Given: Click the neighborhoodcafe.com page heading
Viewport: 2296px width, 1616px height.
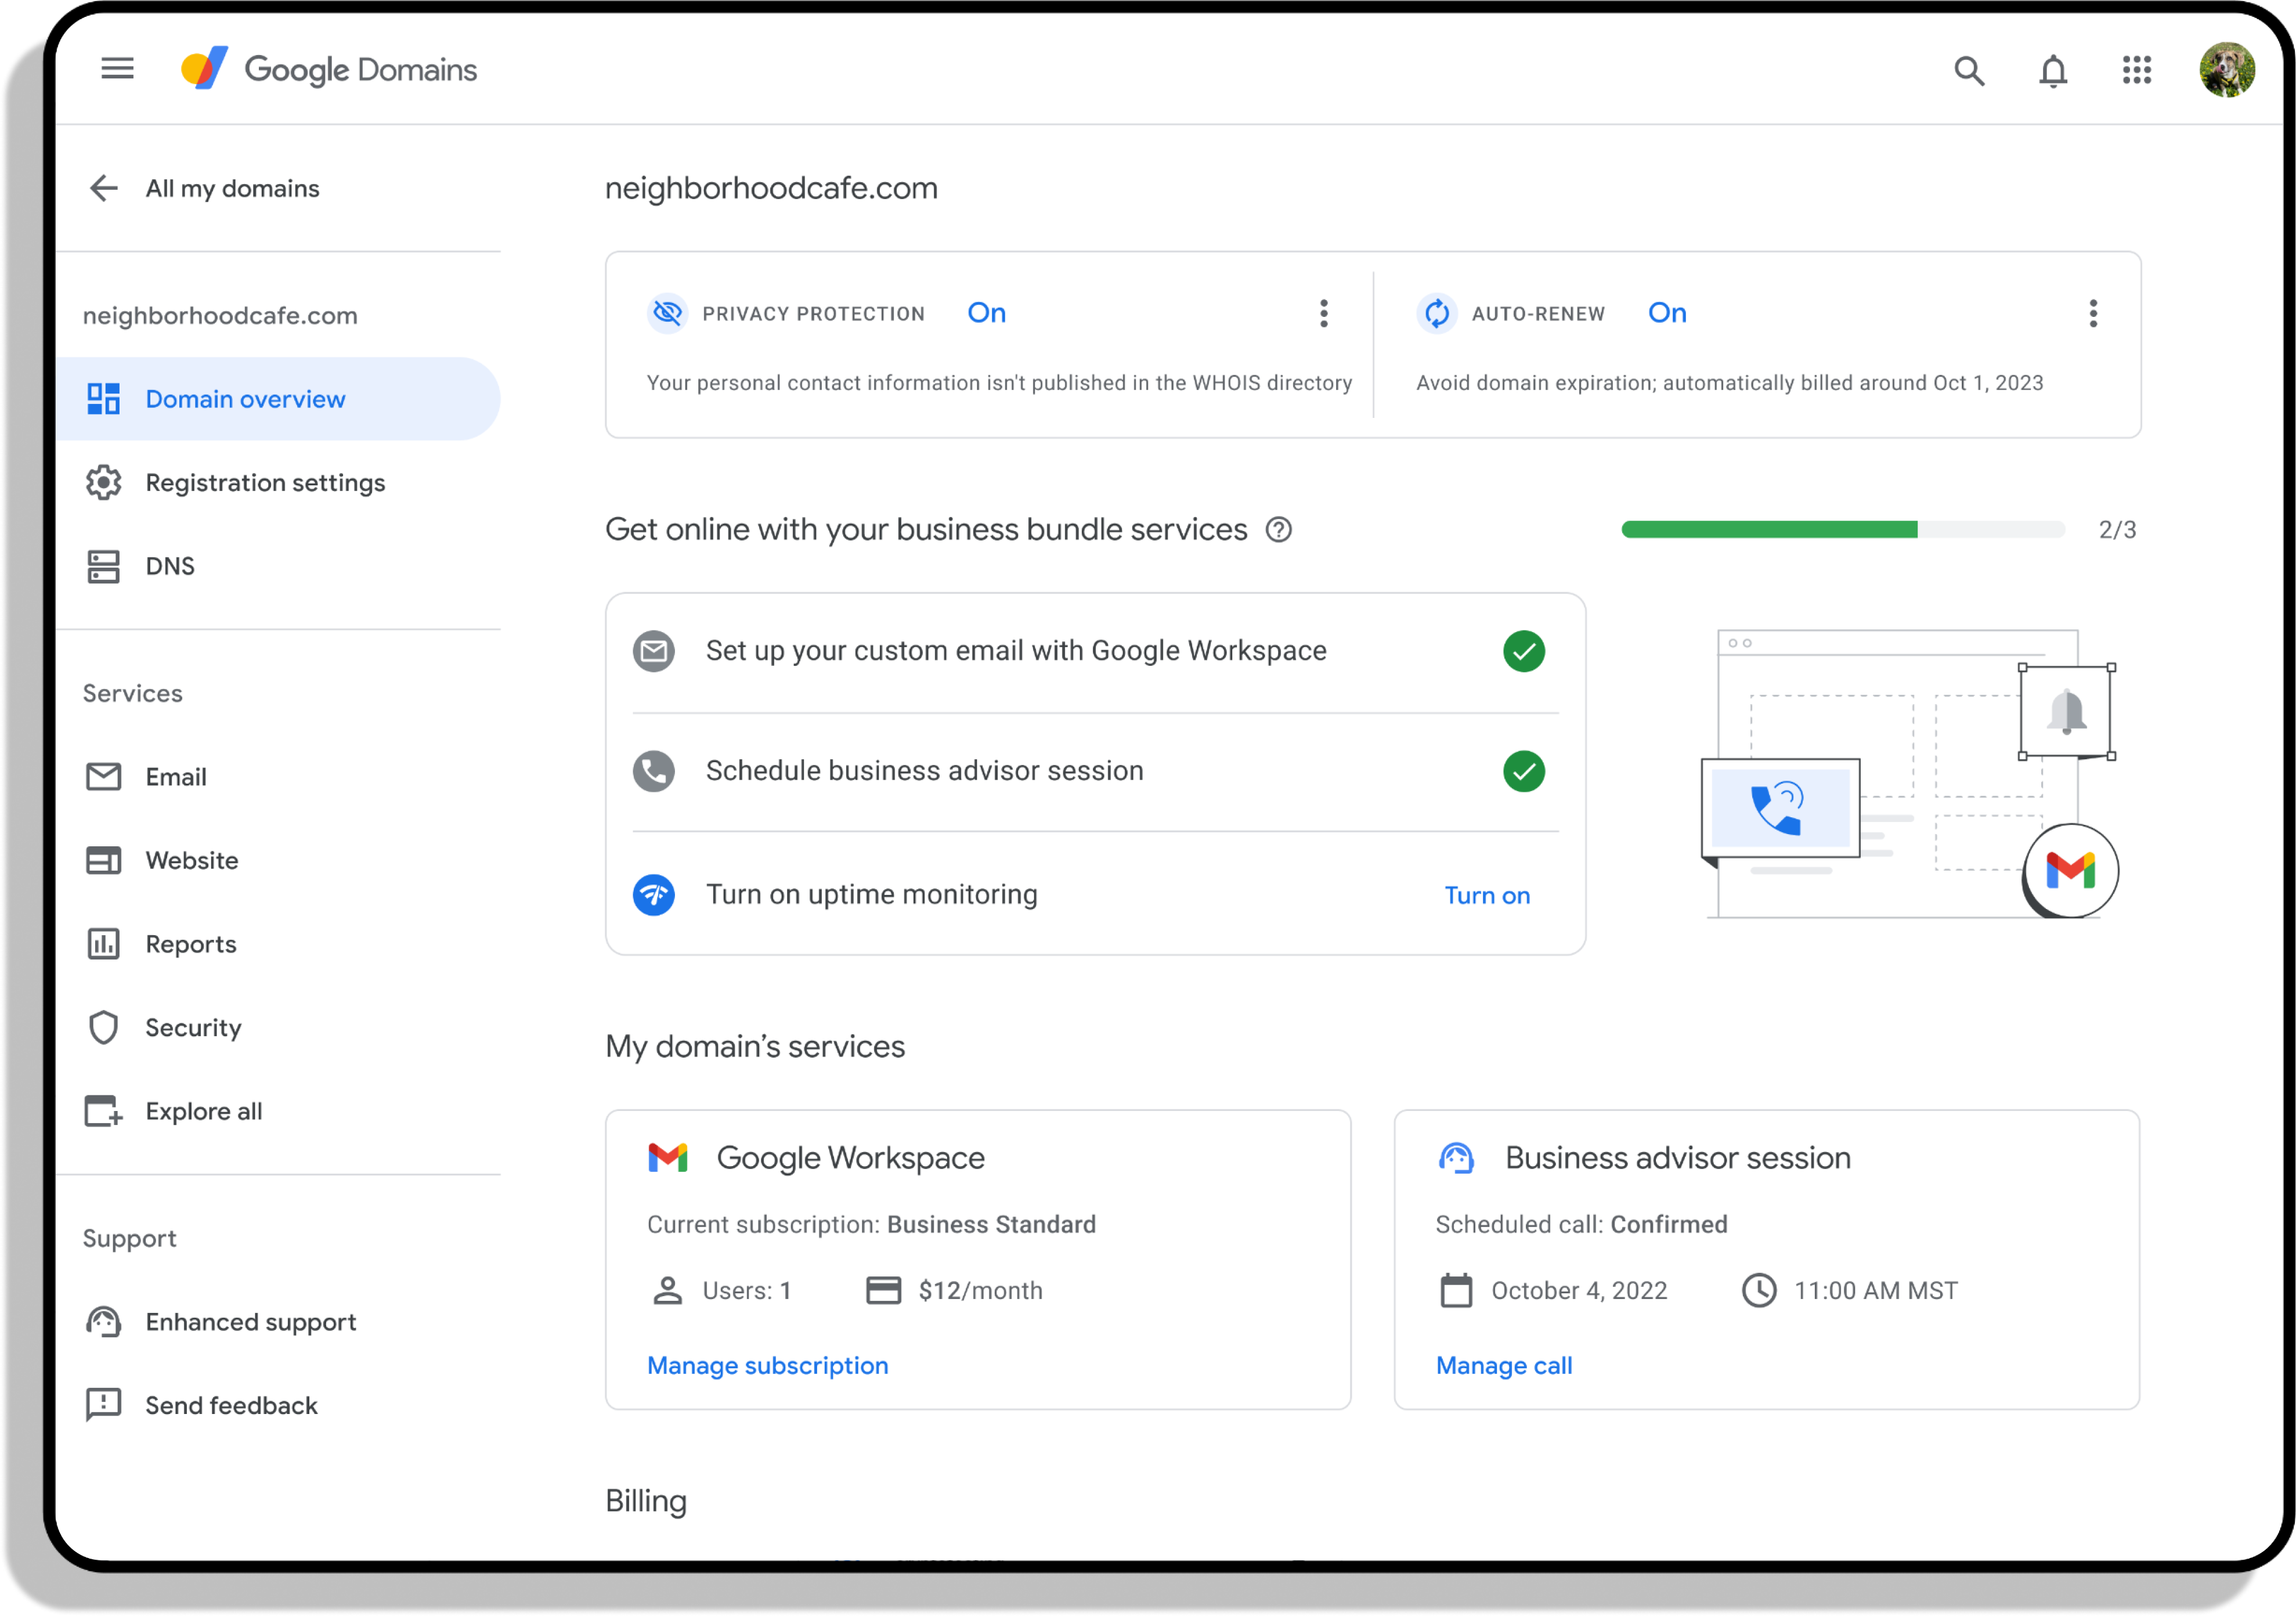Looking at the screenshot, I should click(771, 188).
